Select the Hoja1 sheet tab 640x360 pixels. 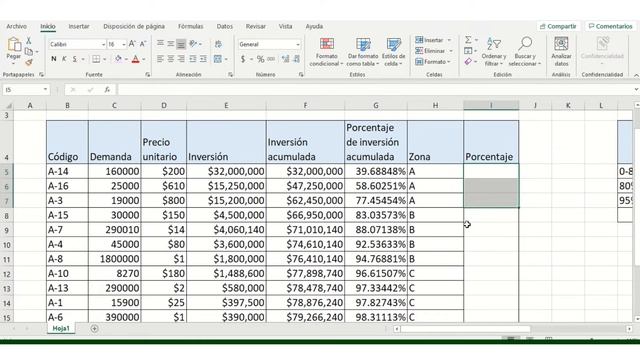(61, 329)
